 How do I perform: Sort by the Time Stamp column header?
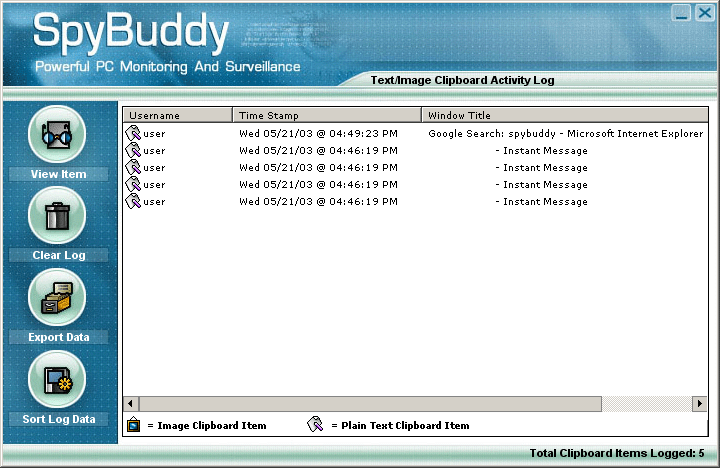pos(326,115)
